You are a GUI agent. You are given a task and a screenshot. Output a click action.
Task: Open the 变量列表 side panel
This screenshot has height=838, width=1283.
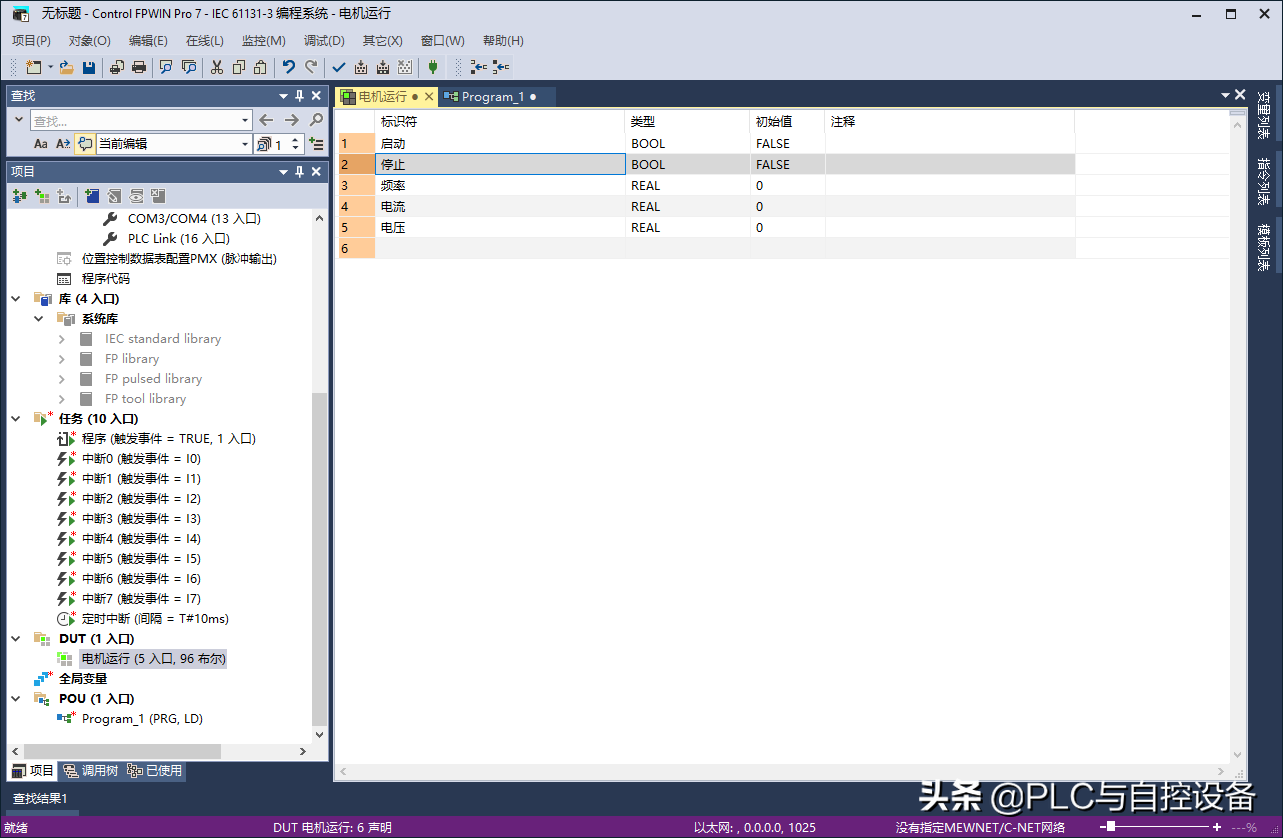click(x=1264, y=115)
